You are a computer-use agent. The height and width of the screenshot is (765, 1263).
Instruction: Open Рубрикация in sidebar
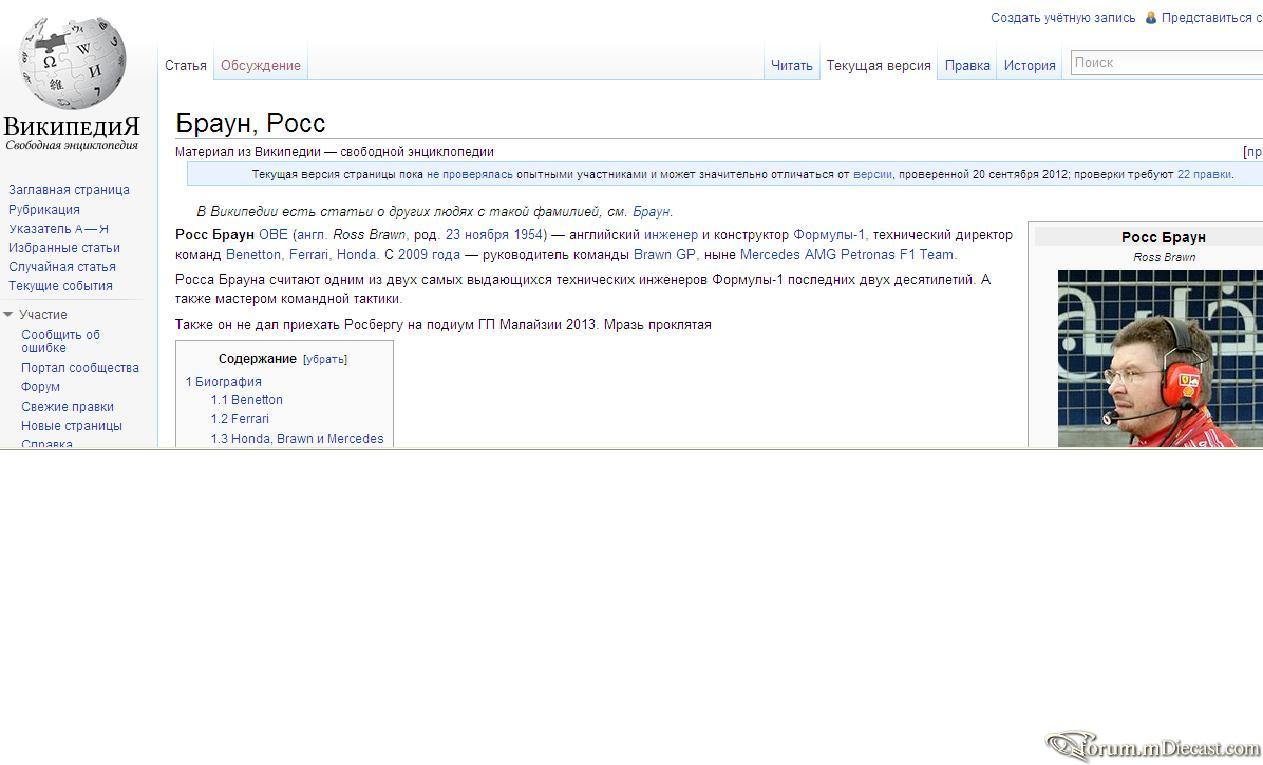pos(44,210)
